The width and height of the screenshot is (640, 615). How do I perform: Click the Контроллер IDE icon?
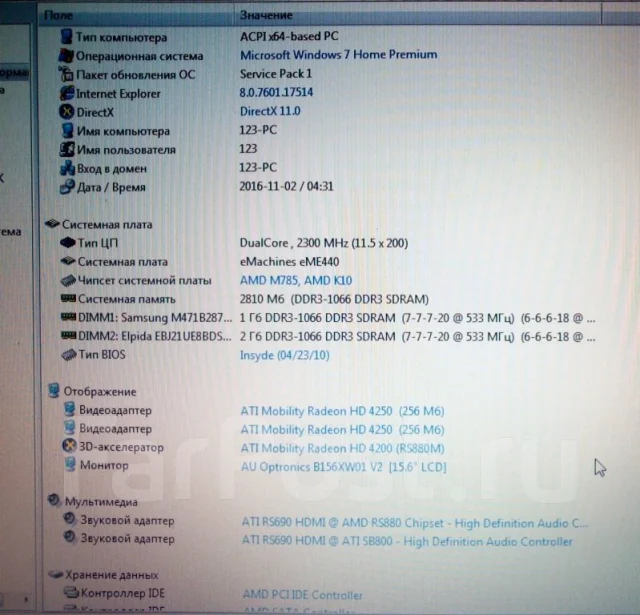coord(71,593)
